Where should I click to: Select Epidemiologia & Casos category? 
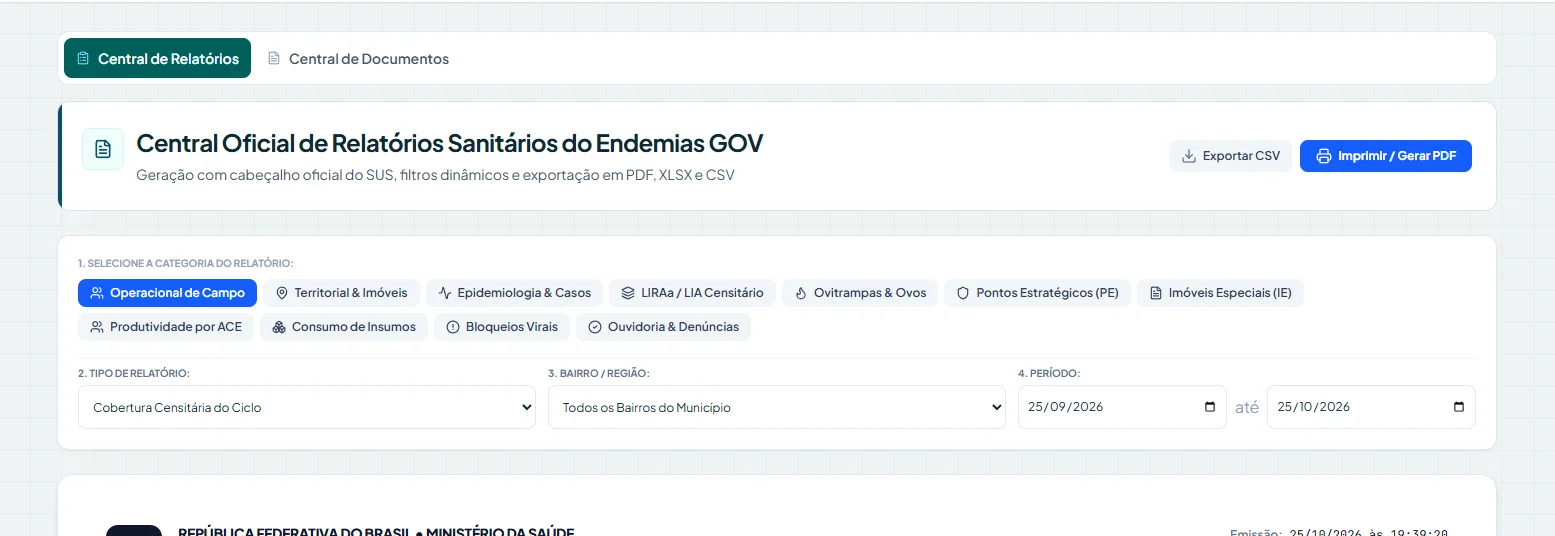[x=514, y=293]
